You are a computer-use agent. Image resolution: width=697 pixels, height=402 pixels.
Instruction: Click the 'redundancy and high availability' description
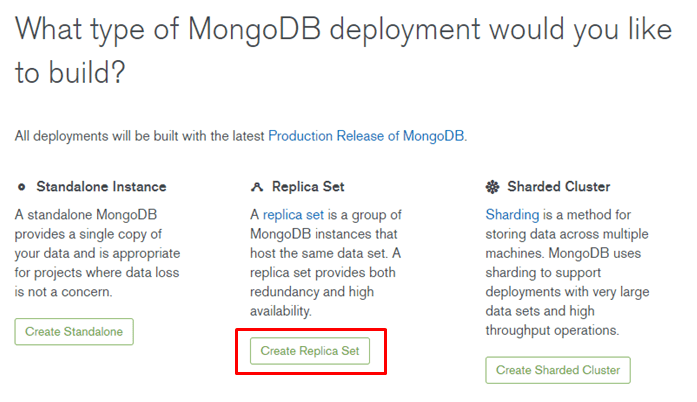[312, 301]
